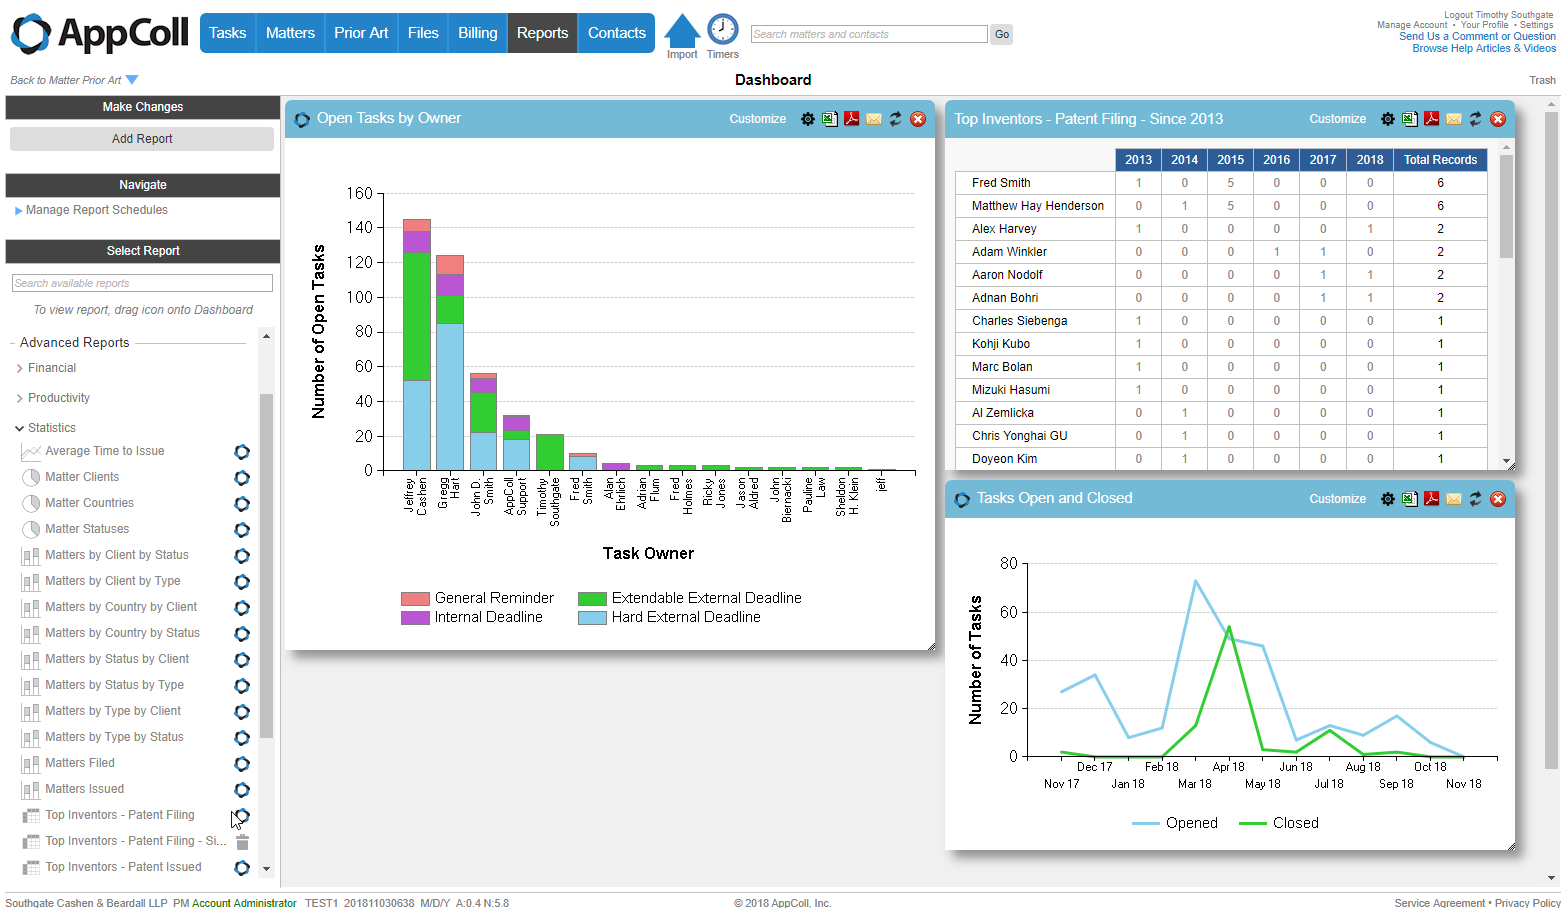Email the Top Inventors report
The image size is (1566, 914).
pyautogui.click(x=1454, y=119)
